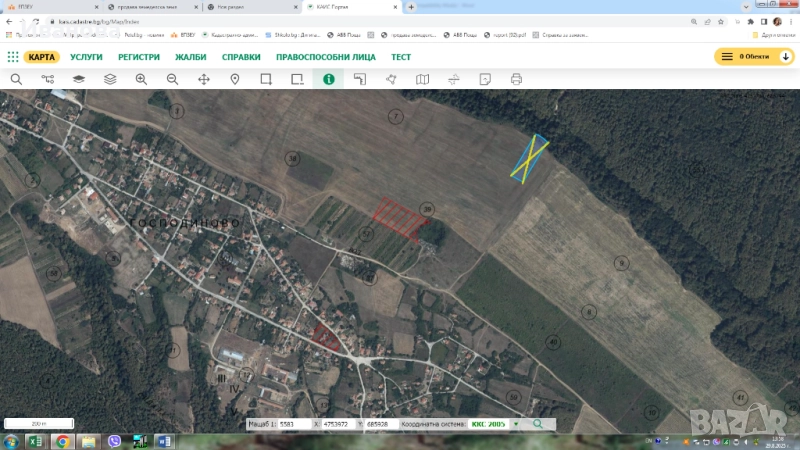
Task: Open Chrome from the taskbar
Action: pyautogui.click(x=62, y=441)
